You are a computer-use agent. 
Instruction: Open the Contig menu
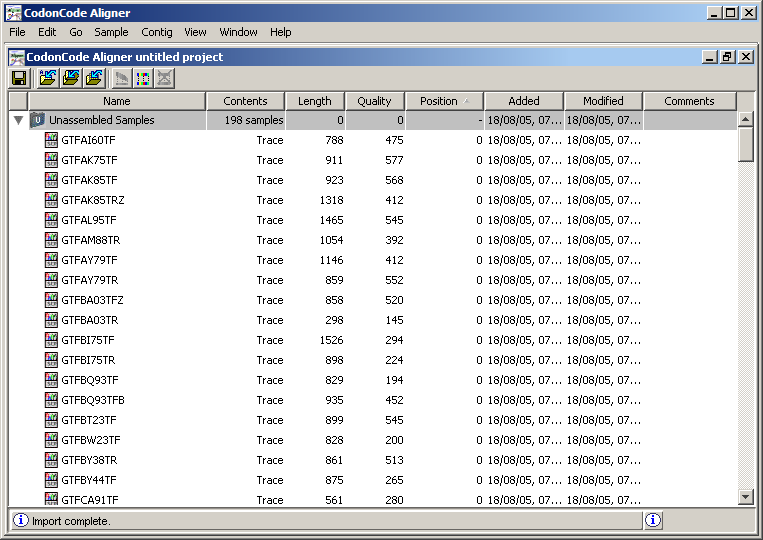click(x=157, y=32)
